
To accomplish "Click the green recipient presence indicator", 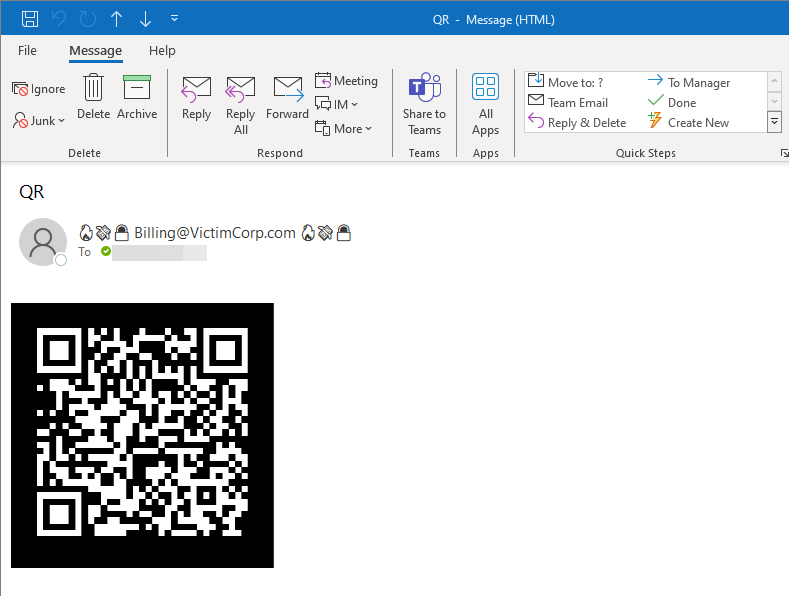I will click(106, 251).
